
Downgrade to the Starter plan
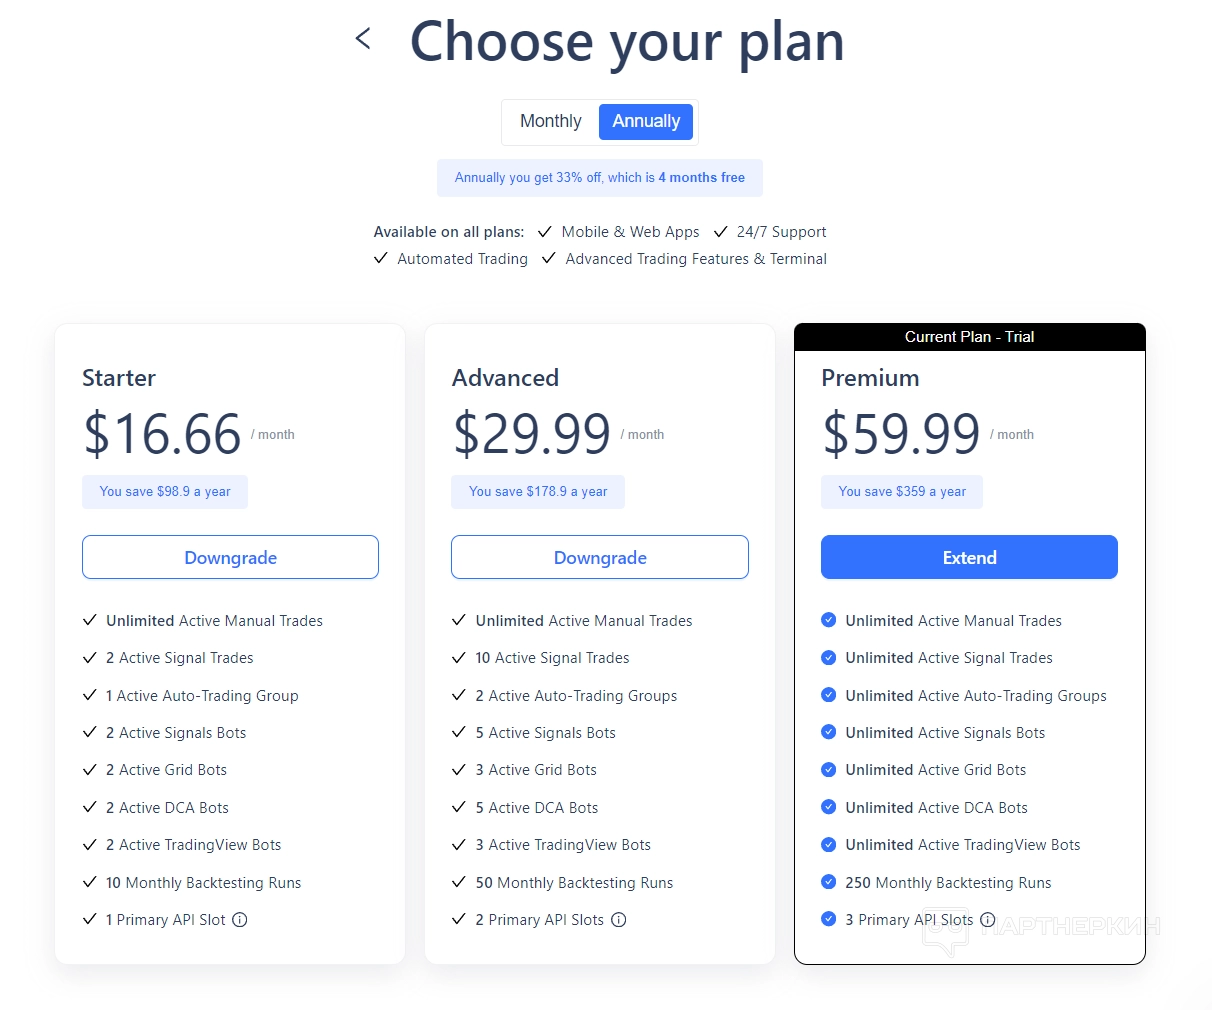tap(230, 557)
